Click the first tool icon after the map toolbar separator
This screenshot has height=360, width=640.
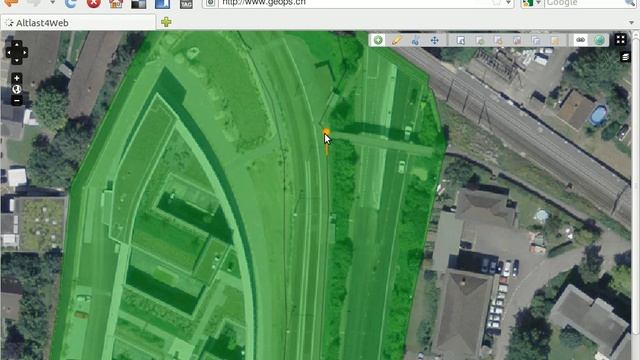[460, 40]
